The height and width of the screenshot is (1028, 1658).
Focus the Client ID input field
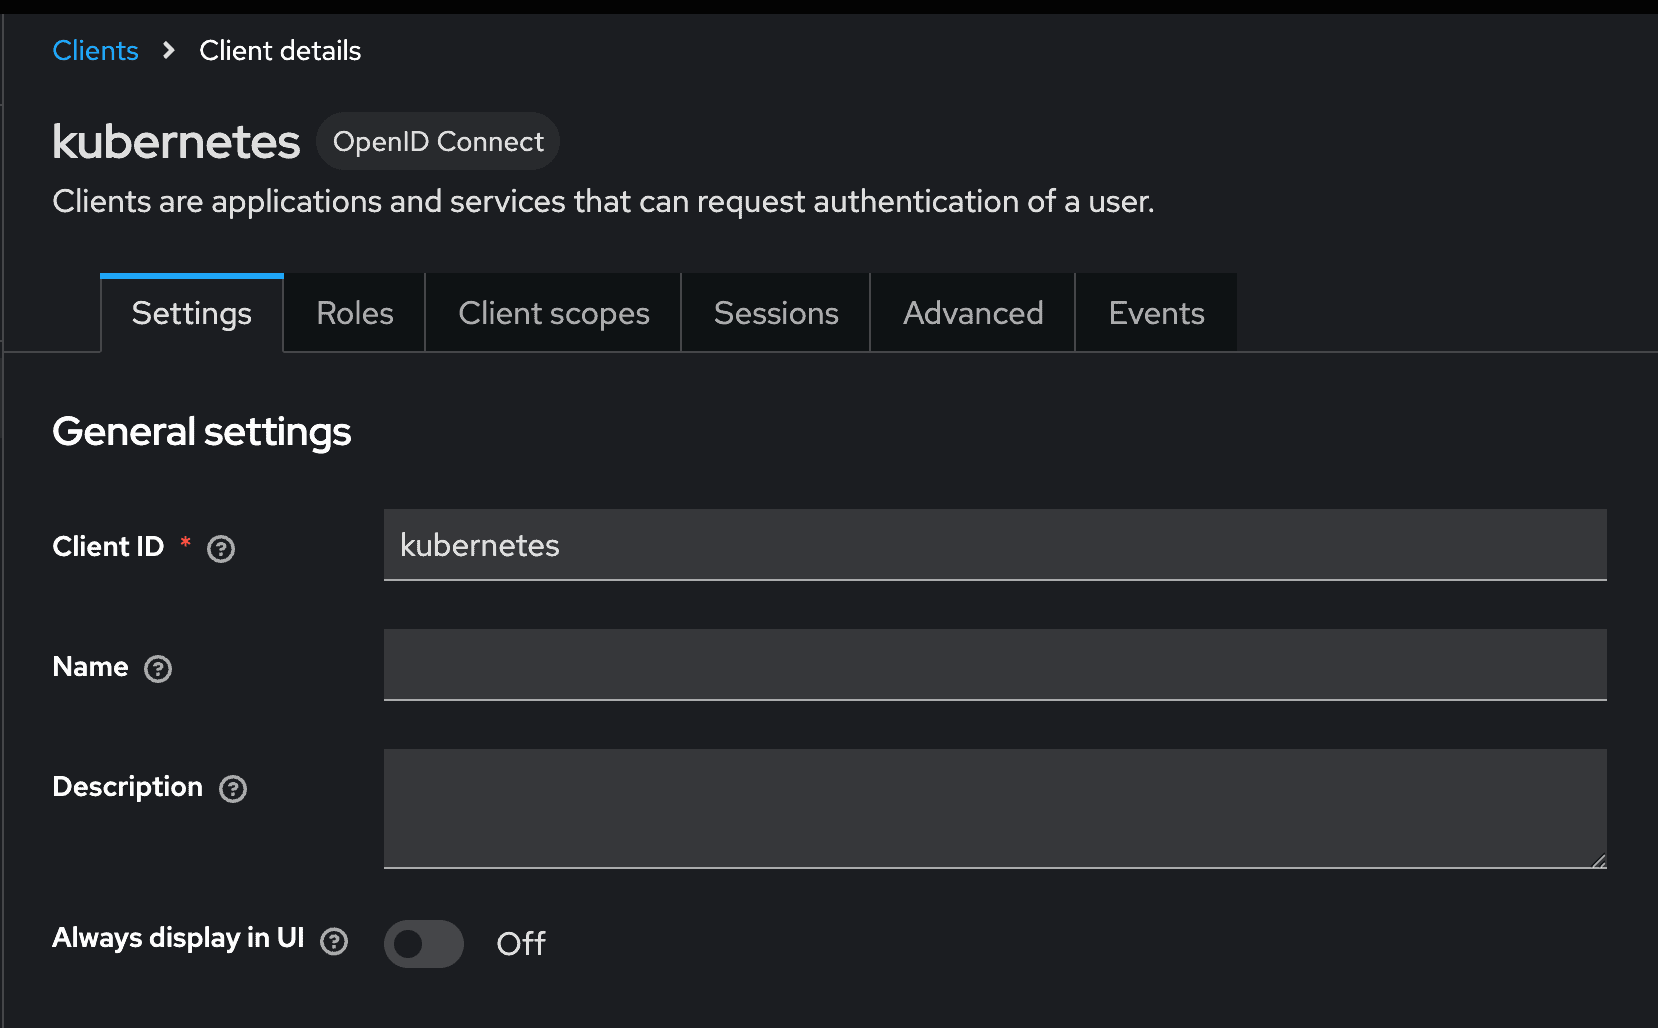(995, 545)
